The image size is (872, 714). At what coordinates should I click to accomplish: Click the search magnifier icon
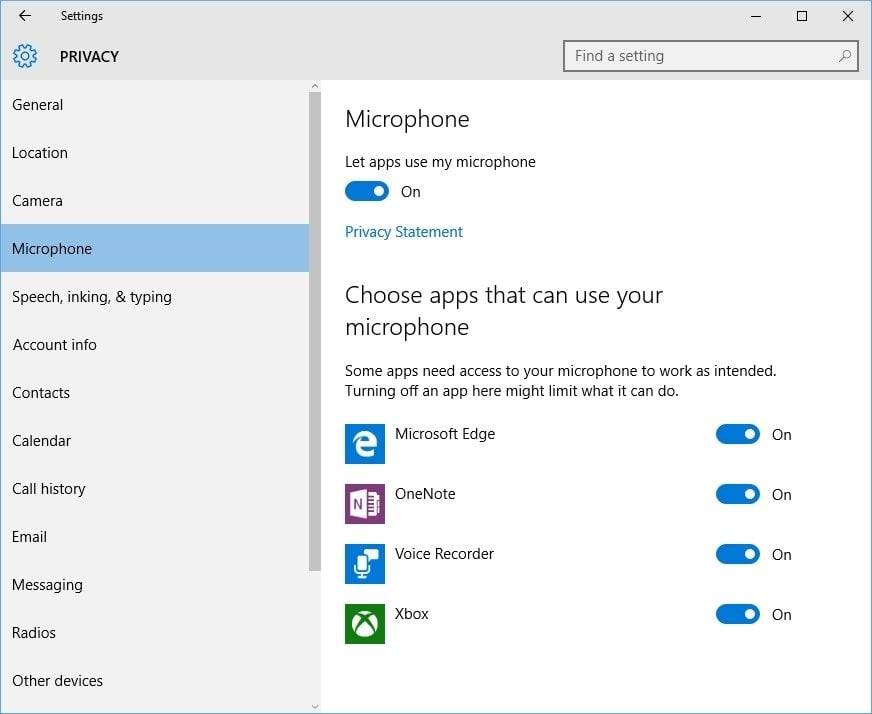coord(845,56)
